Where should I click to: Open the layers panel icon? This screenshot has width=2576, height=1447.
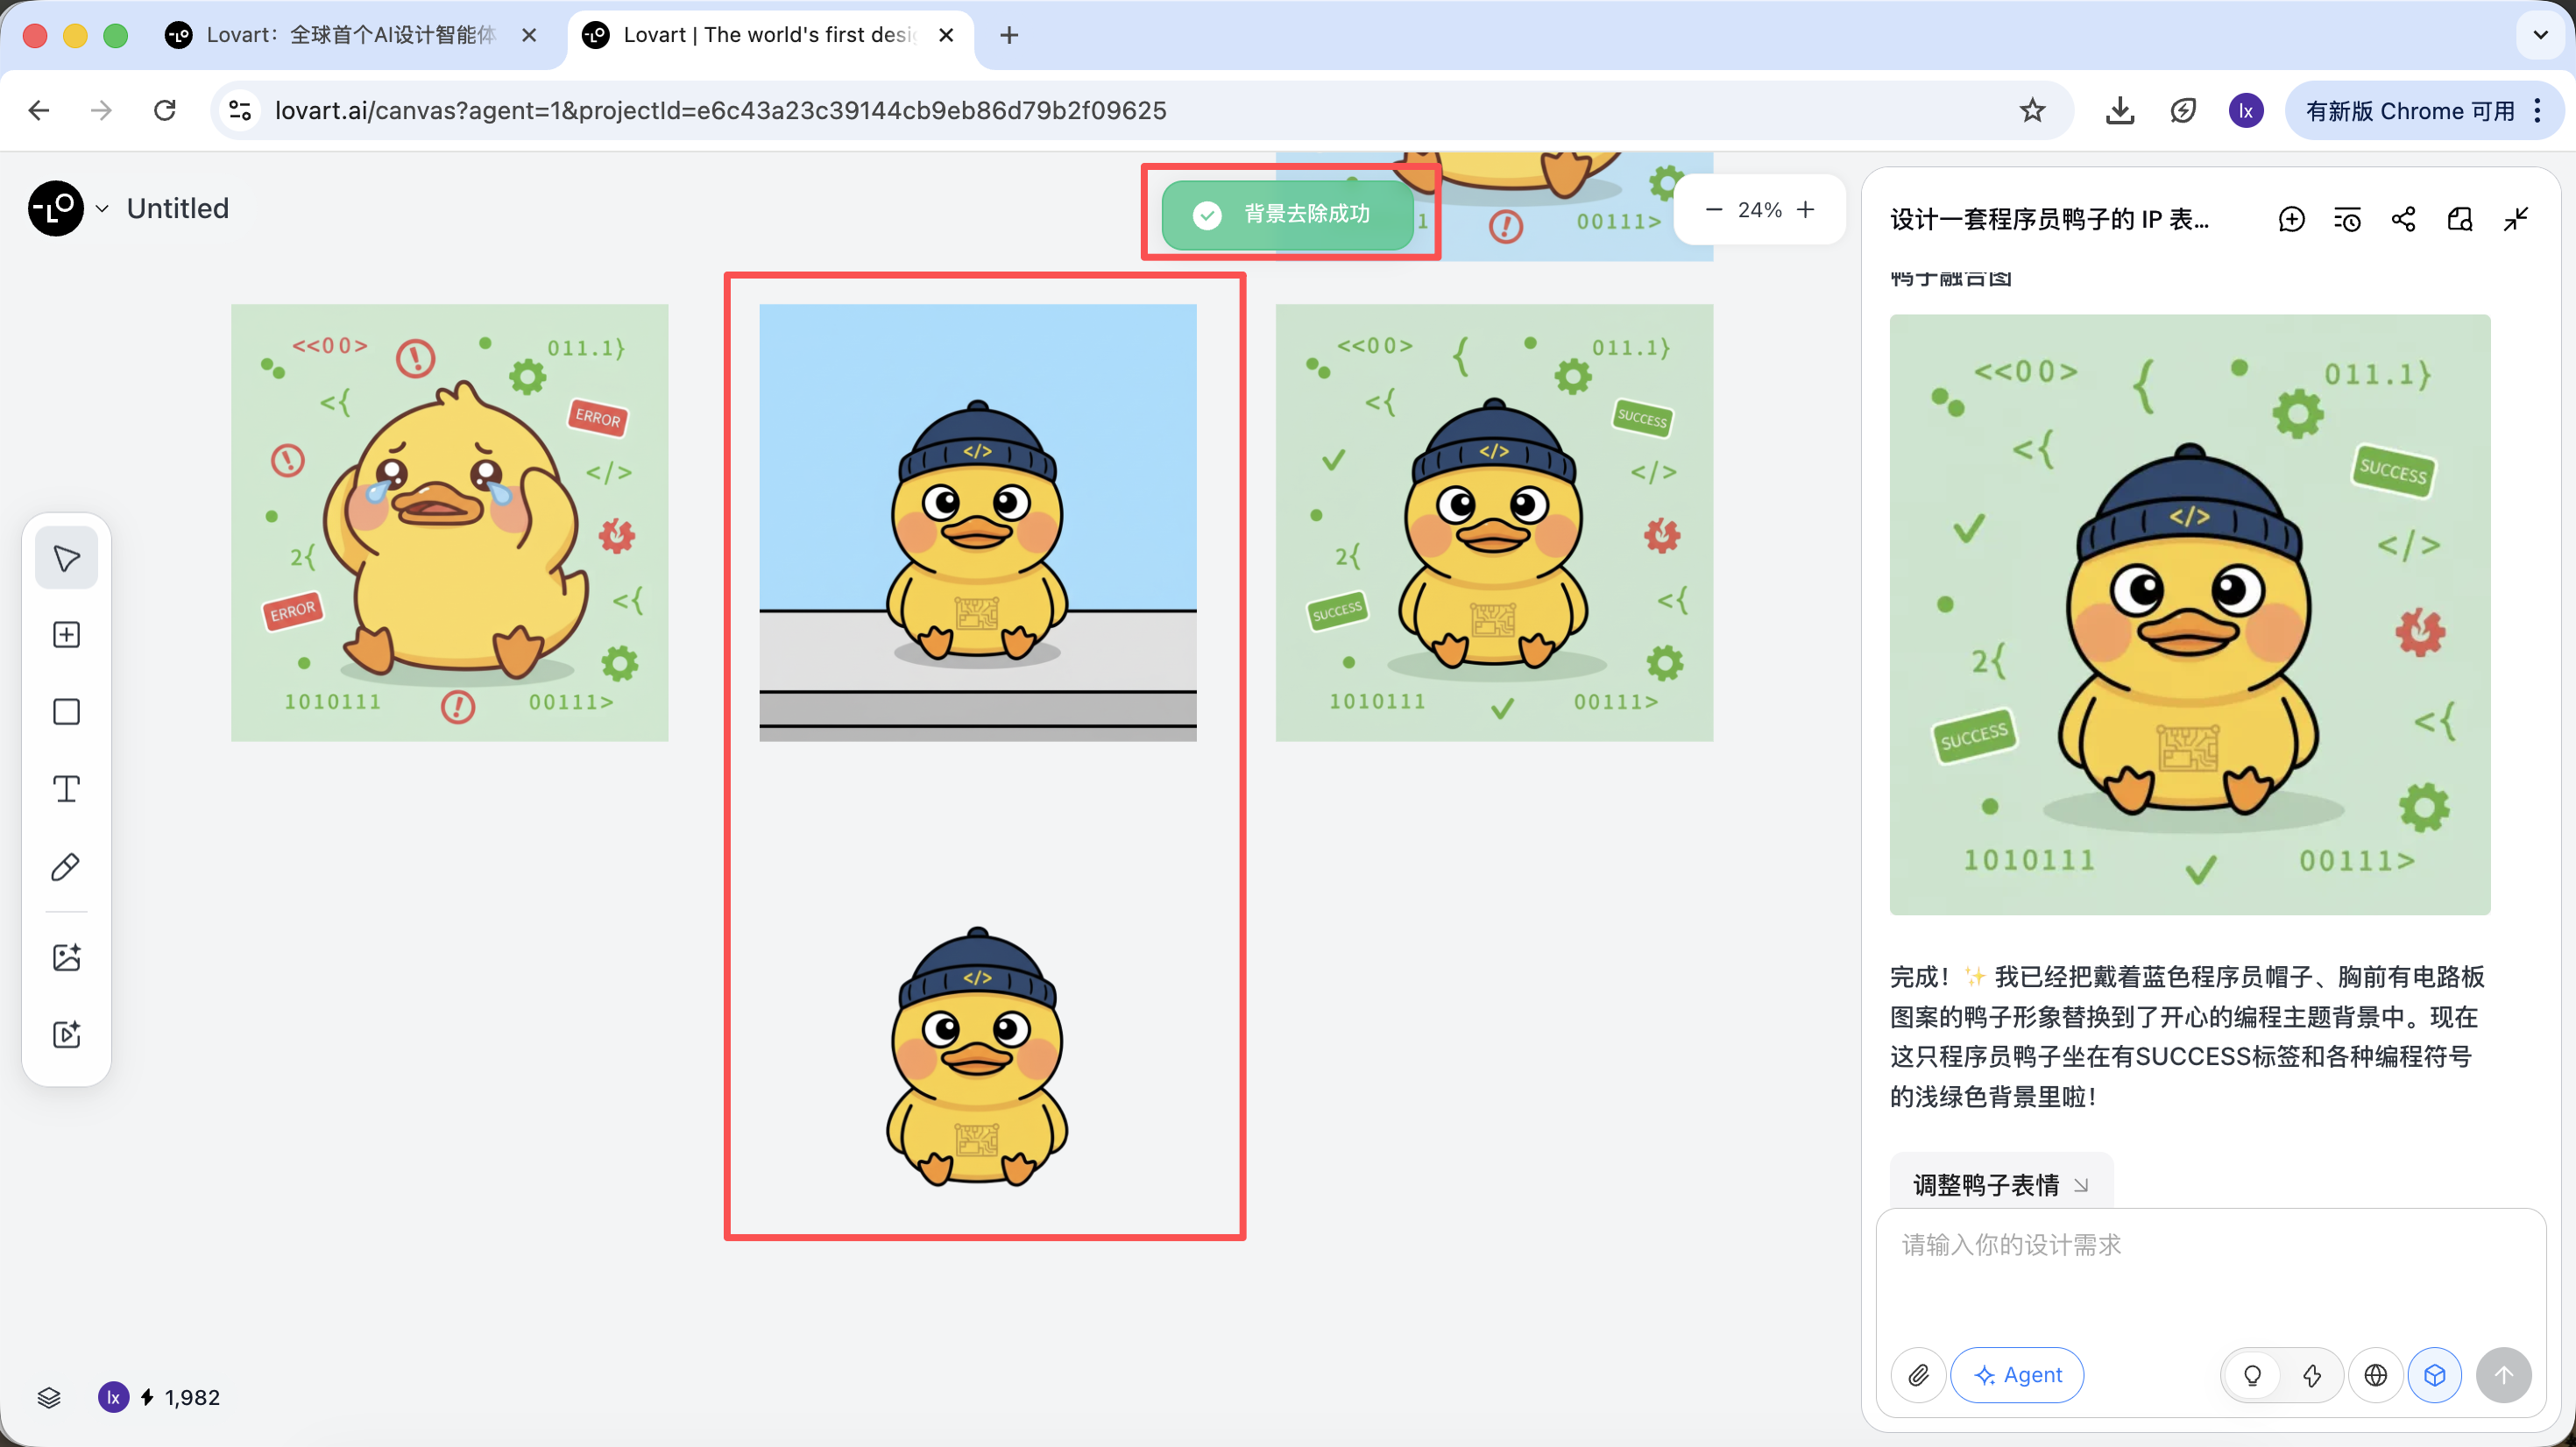click(49, 1397)
